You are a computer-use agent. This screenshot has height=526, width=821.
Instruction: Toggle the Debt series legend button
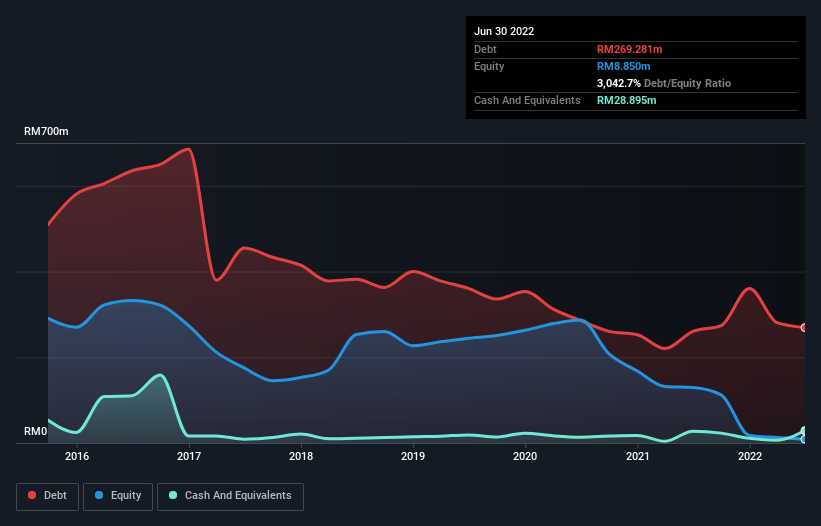coord(48,496)
